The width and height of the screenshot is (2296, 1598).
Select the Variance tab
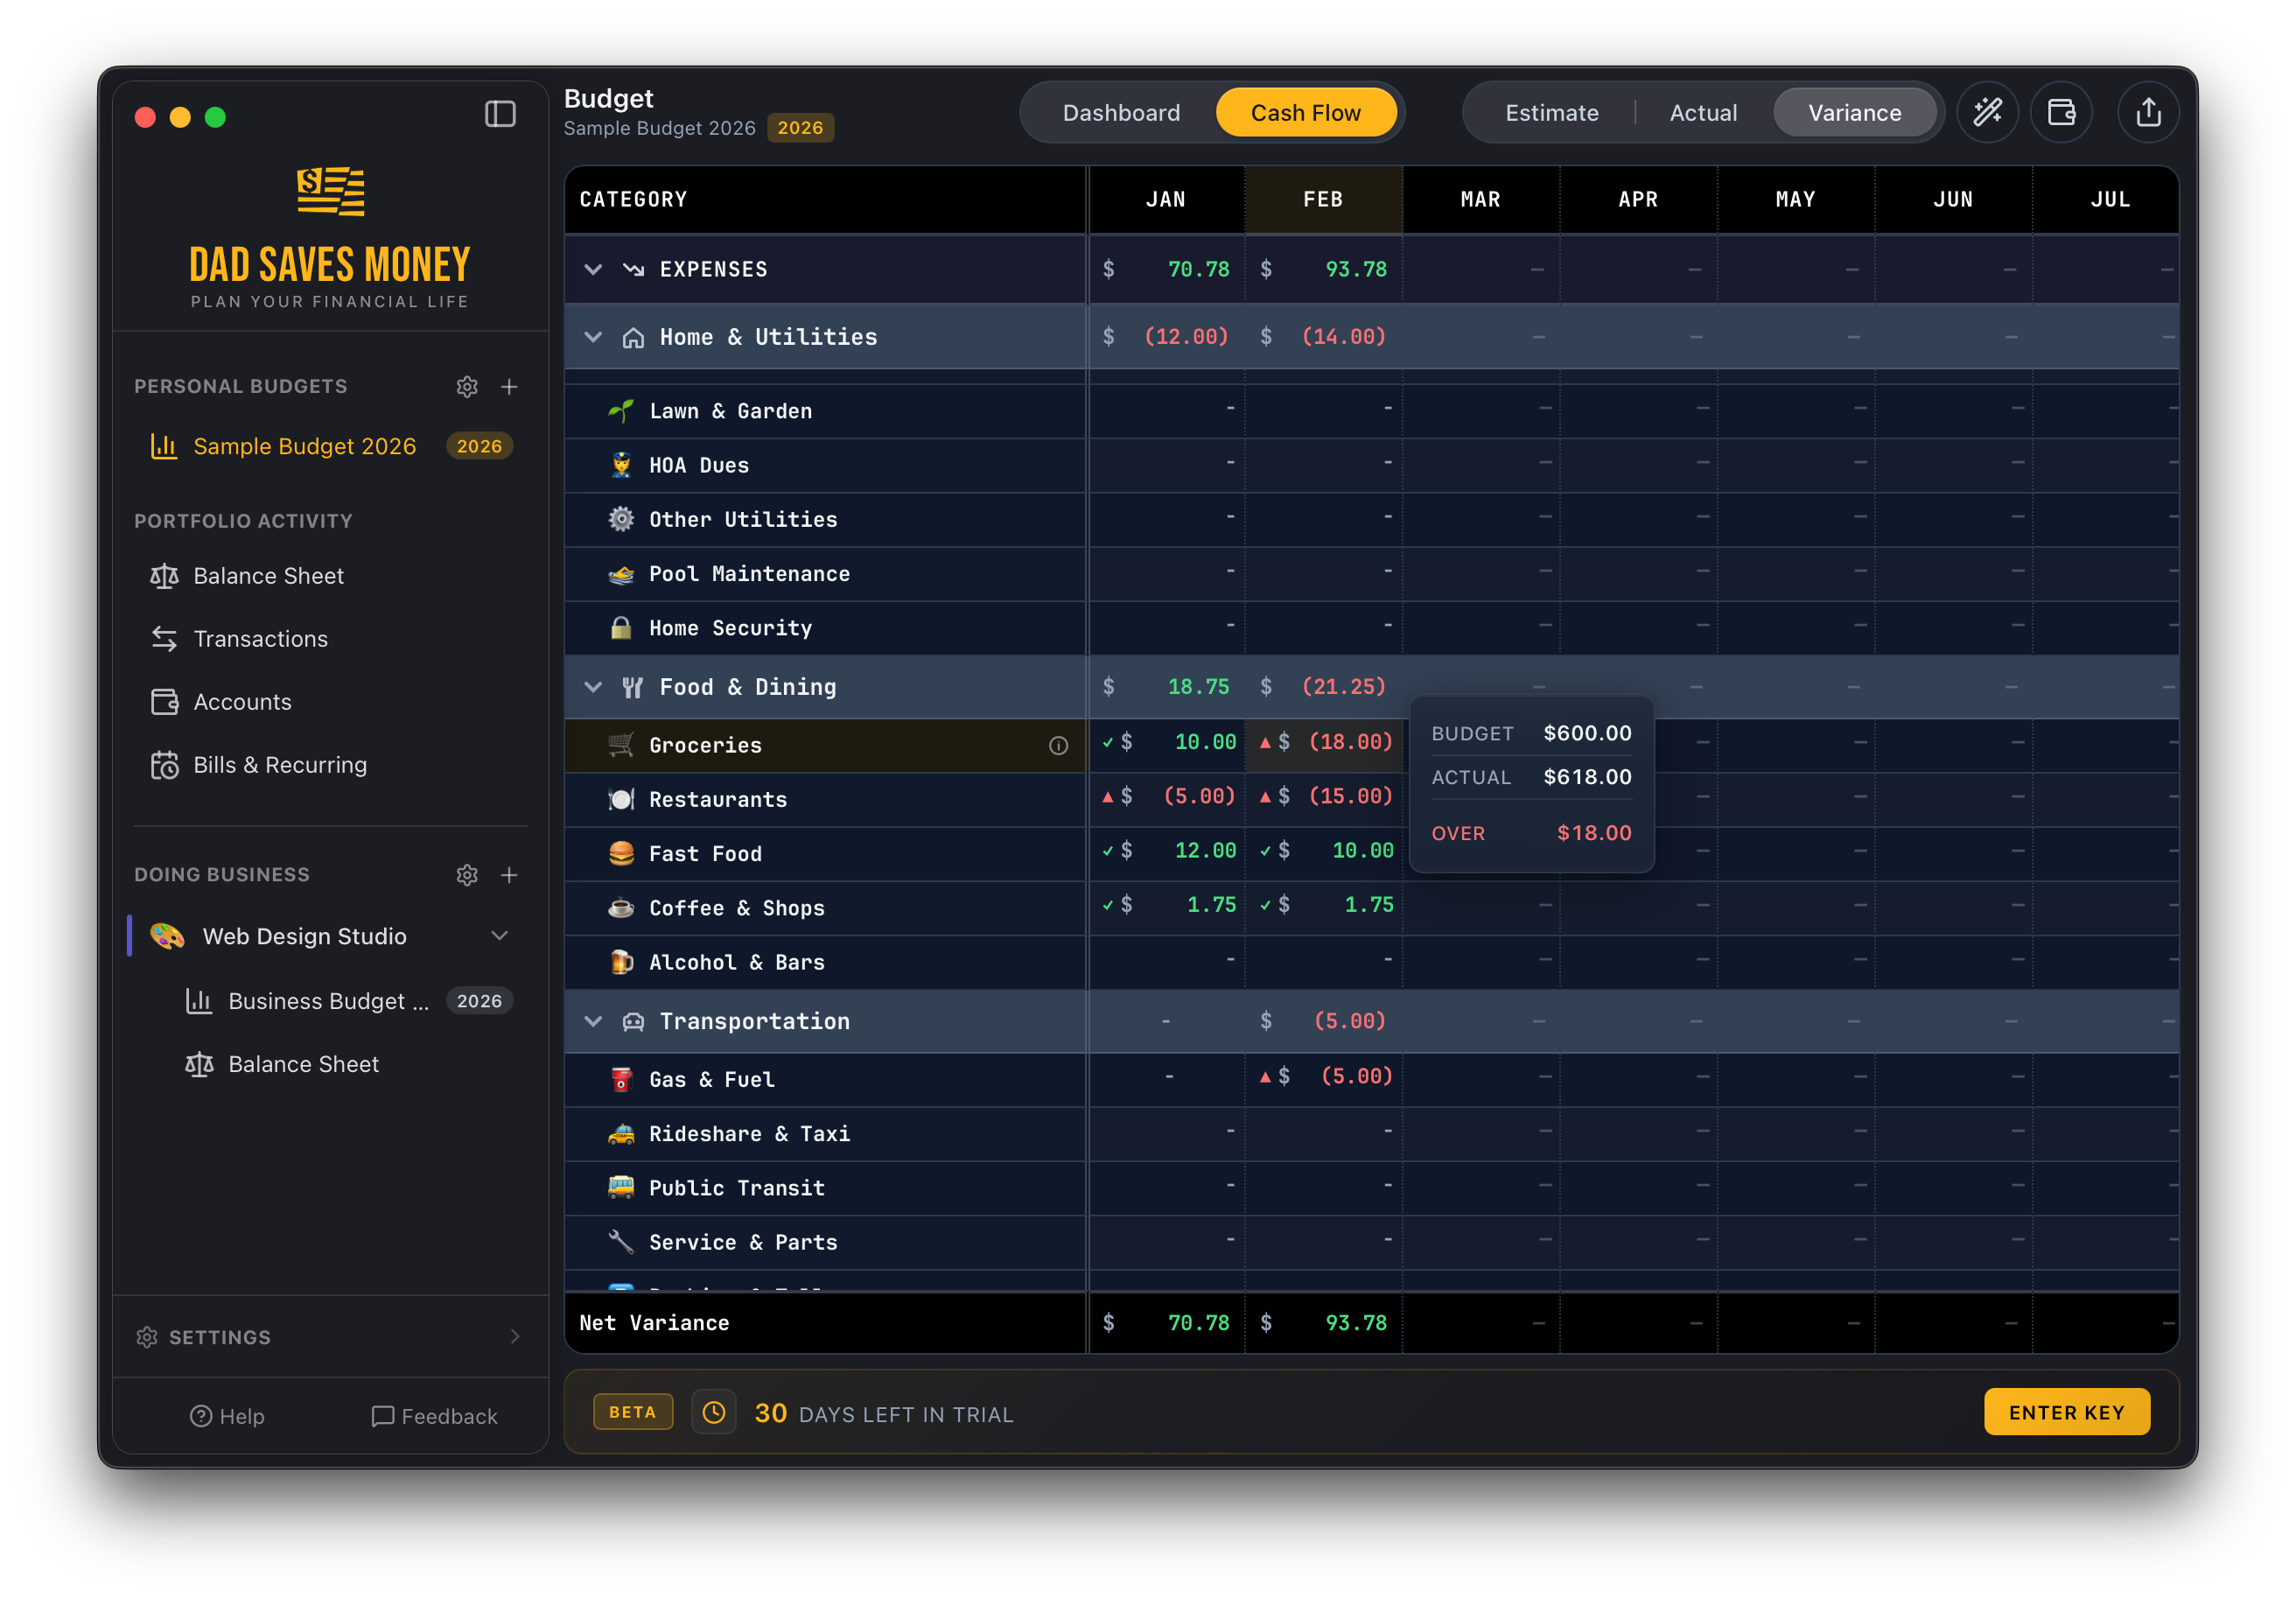(1856, 112)
